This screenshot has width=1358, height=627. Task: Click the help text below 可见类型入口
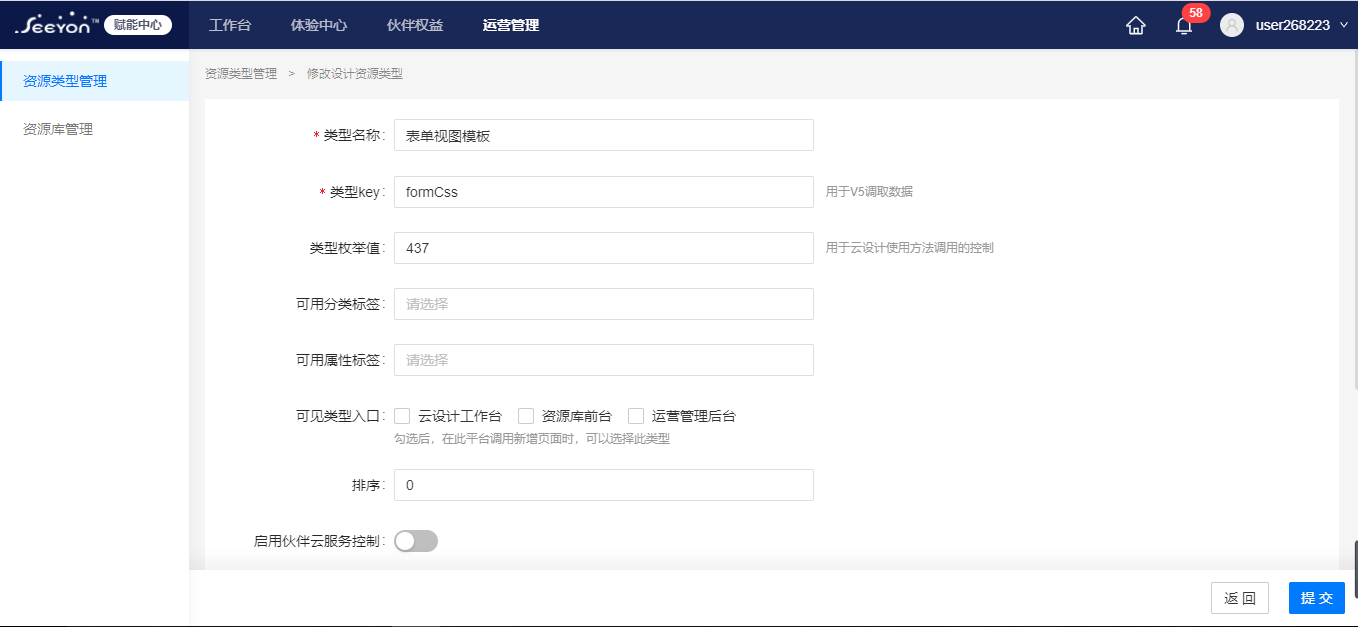coord(532,439)
